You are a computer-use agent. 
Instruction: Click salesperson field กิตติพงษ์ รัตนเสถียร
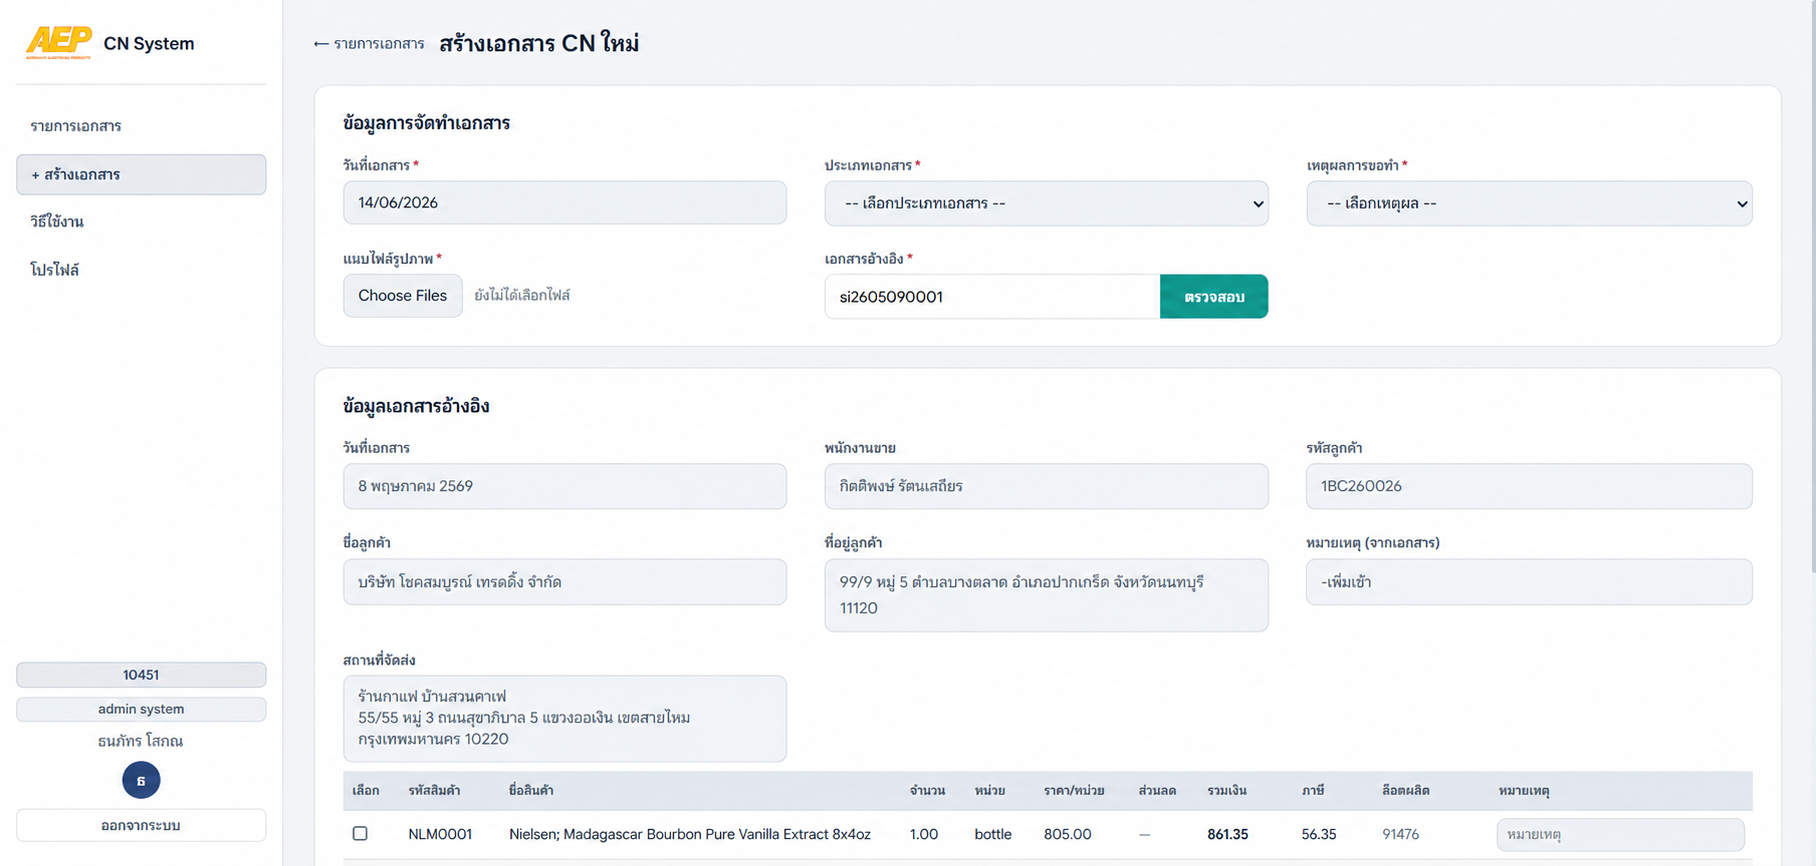tap(1046, 486)
